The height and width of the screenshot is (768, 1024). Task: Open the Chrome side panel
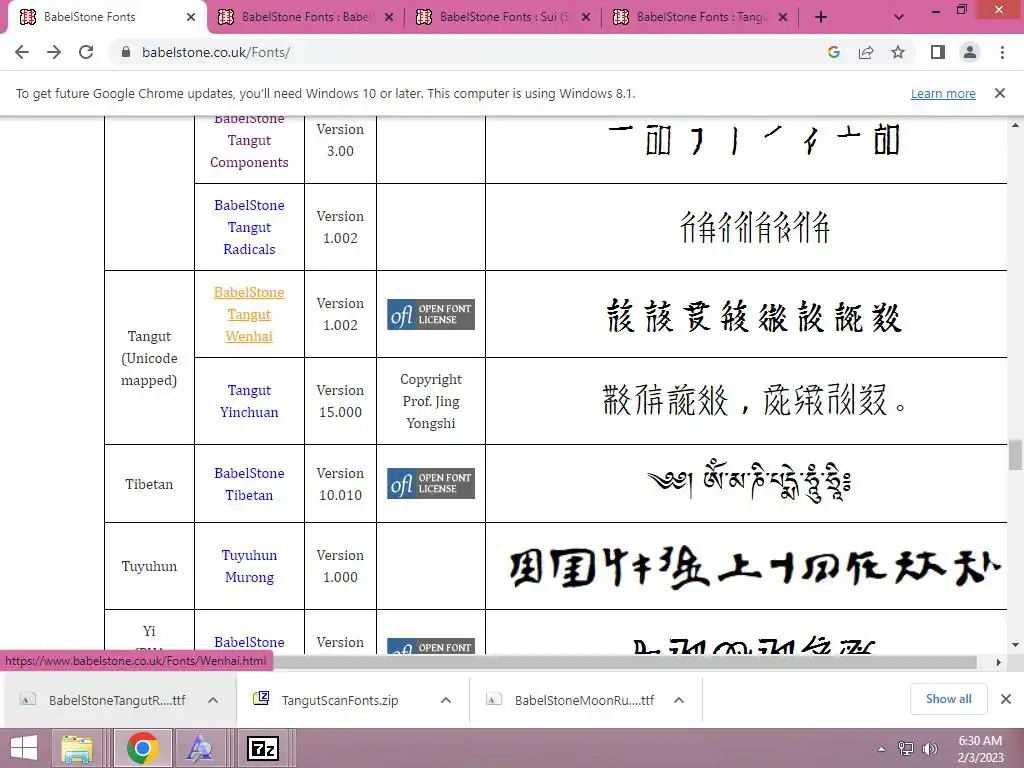[x=938, y=52]
